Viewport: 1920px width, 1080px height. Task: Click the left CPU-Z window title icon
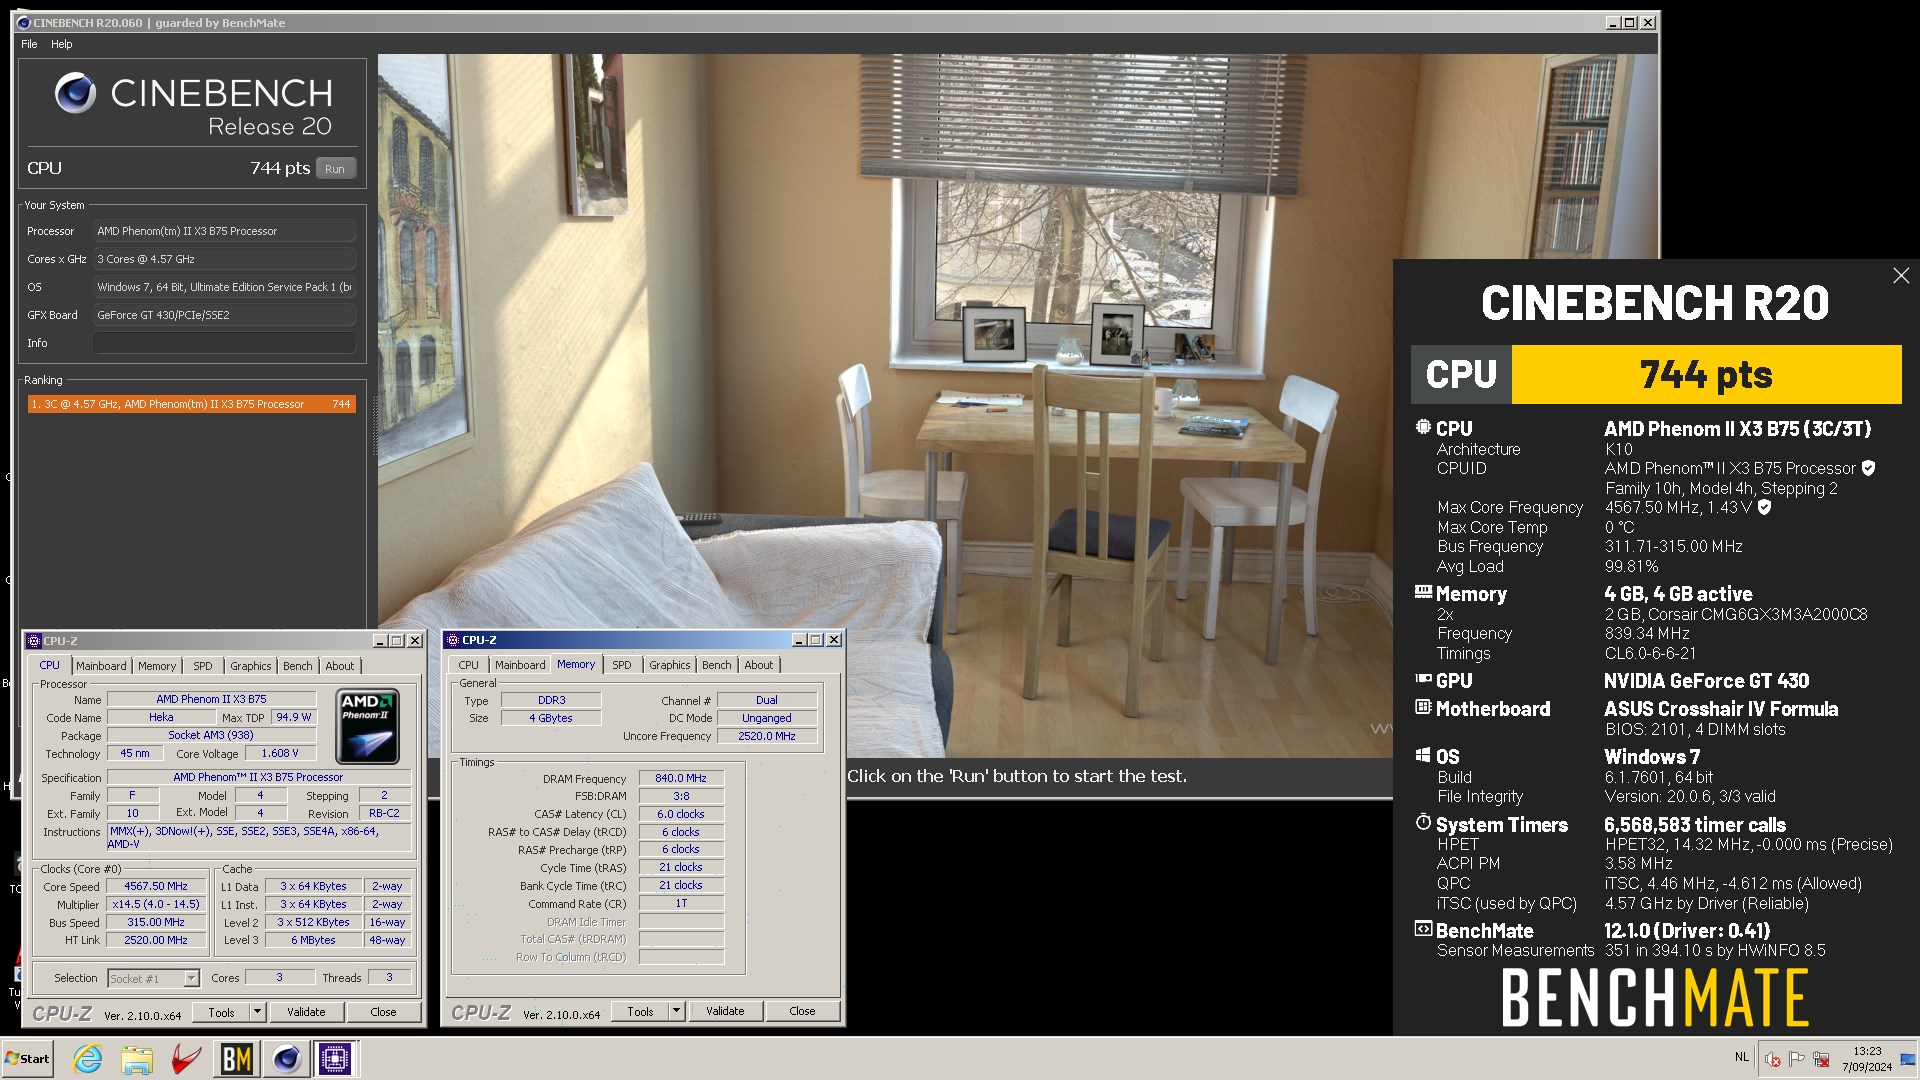click(x=34, y=641)
